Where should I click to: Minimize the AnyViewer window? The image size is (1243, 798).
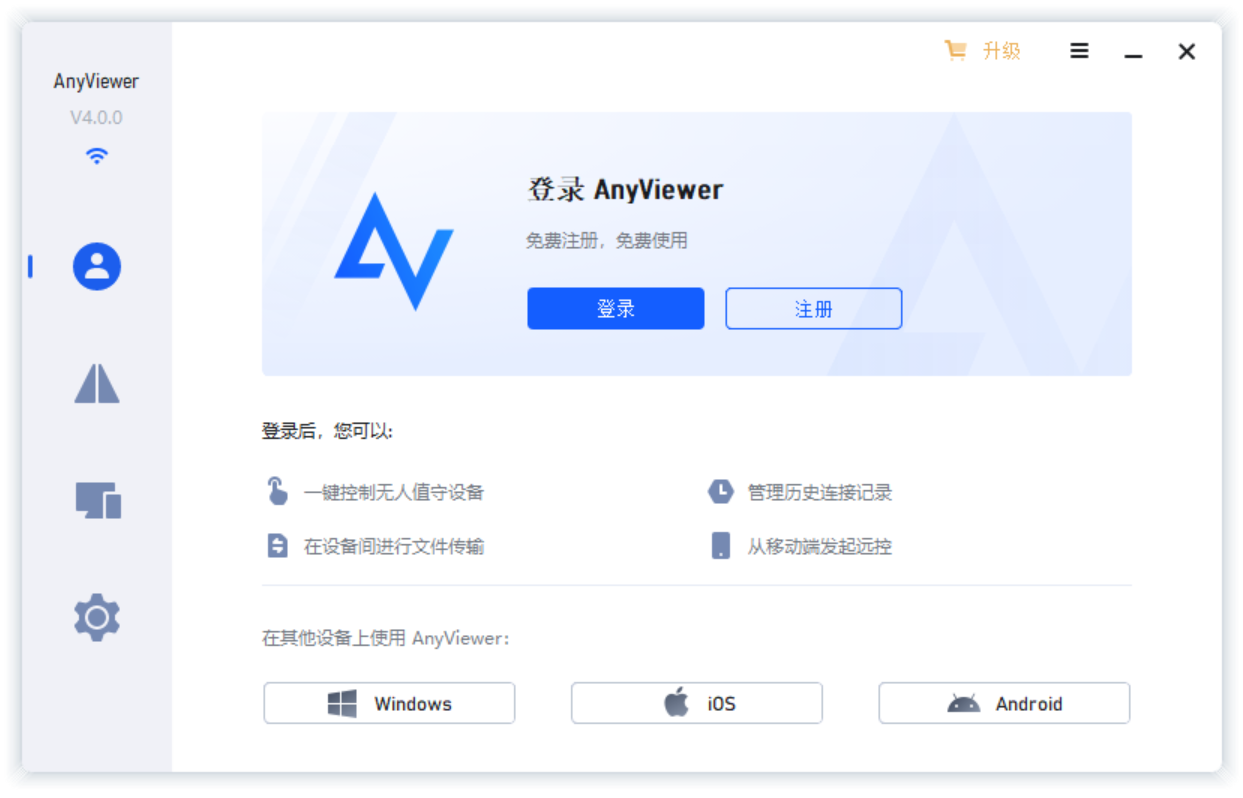point(1133,52)
